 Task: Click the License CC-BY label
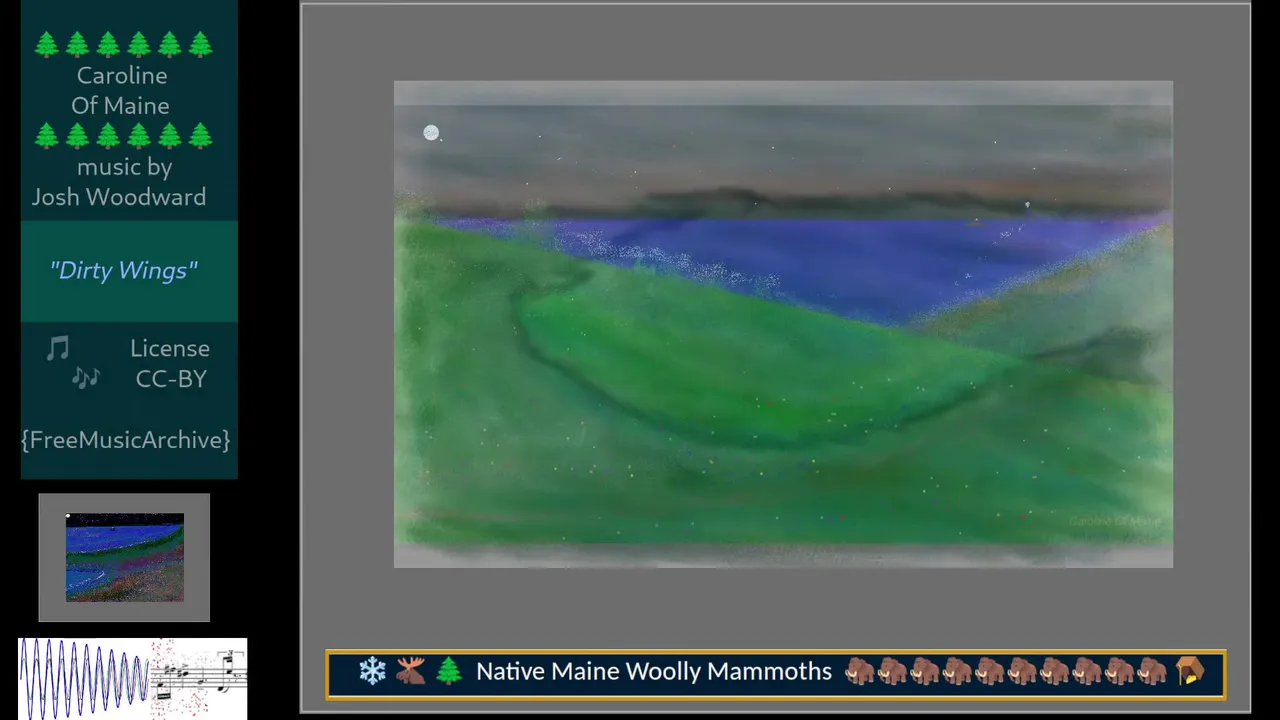pos(170,363)
